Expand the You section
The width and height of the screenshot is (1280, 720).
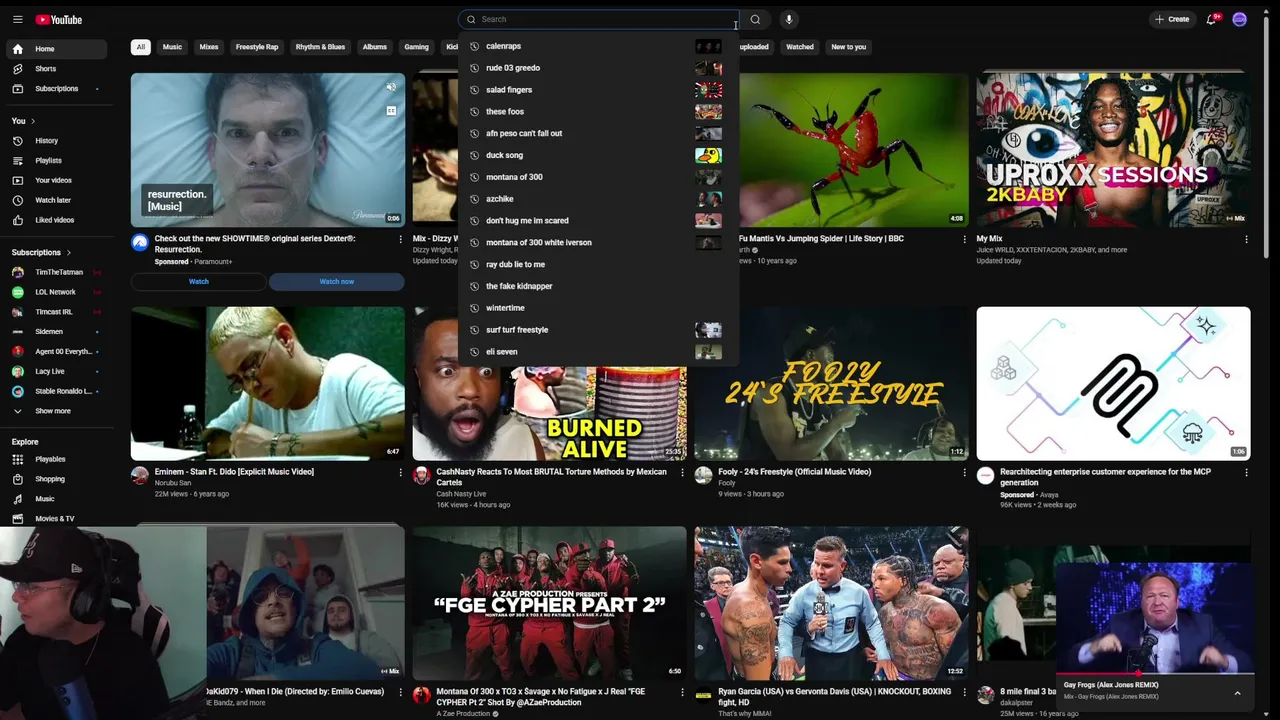(x=23, y=121)
